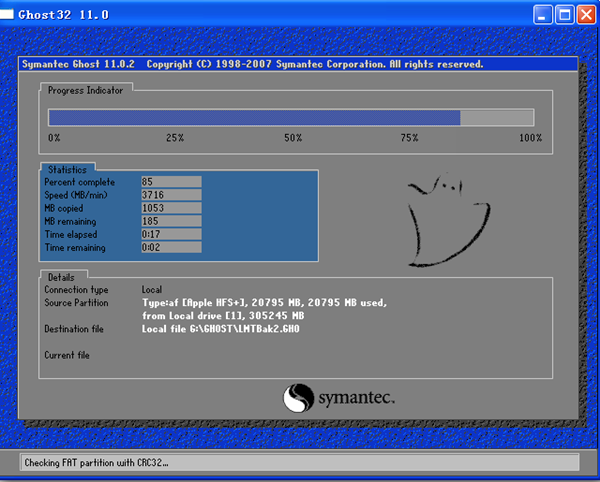Click the Symantec Ghost copyright header bar
600x482 pixels.
298,64
